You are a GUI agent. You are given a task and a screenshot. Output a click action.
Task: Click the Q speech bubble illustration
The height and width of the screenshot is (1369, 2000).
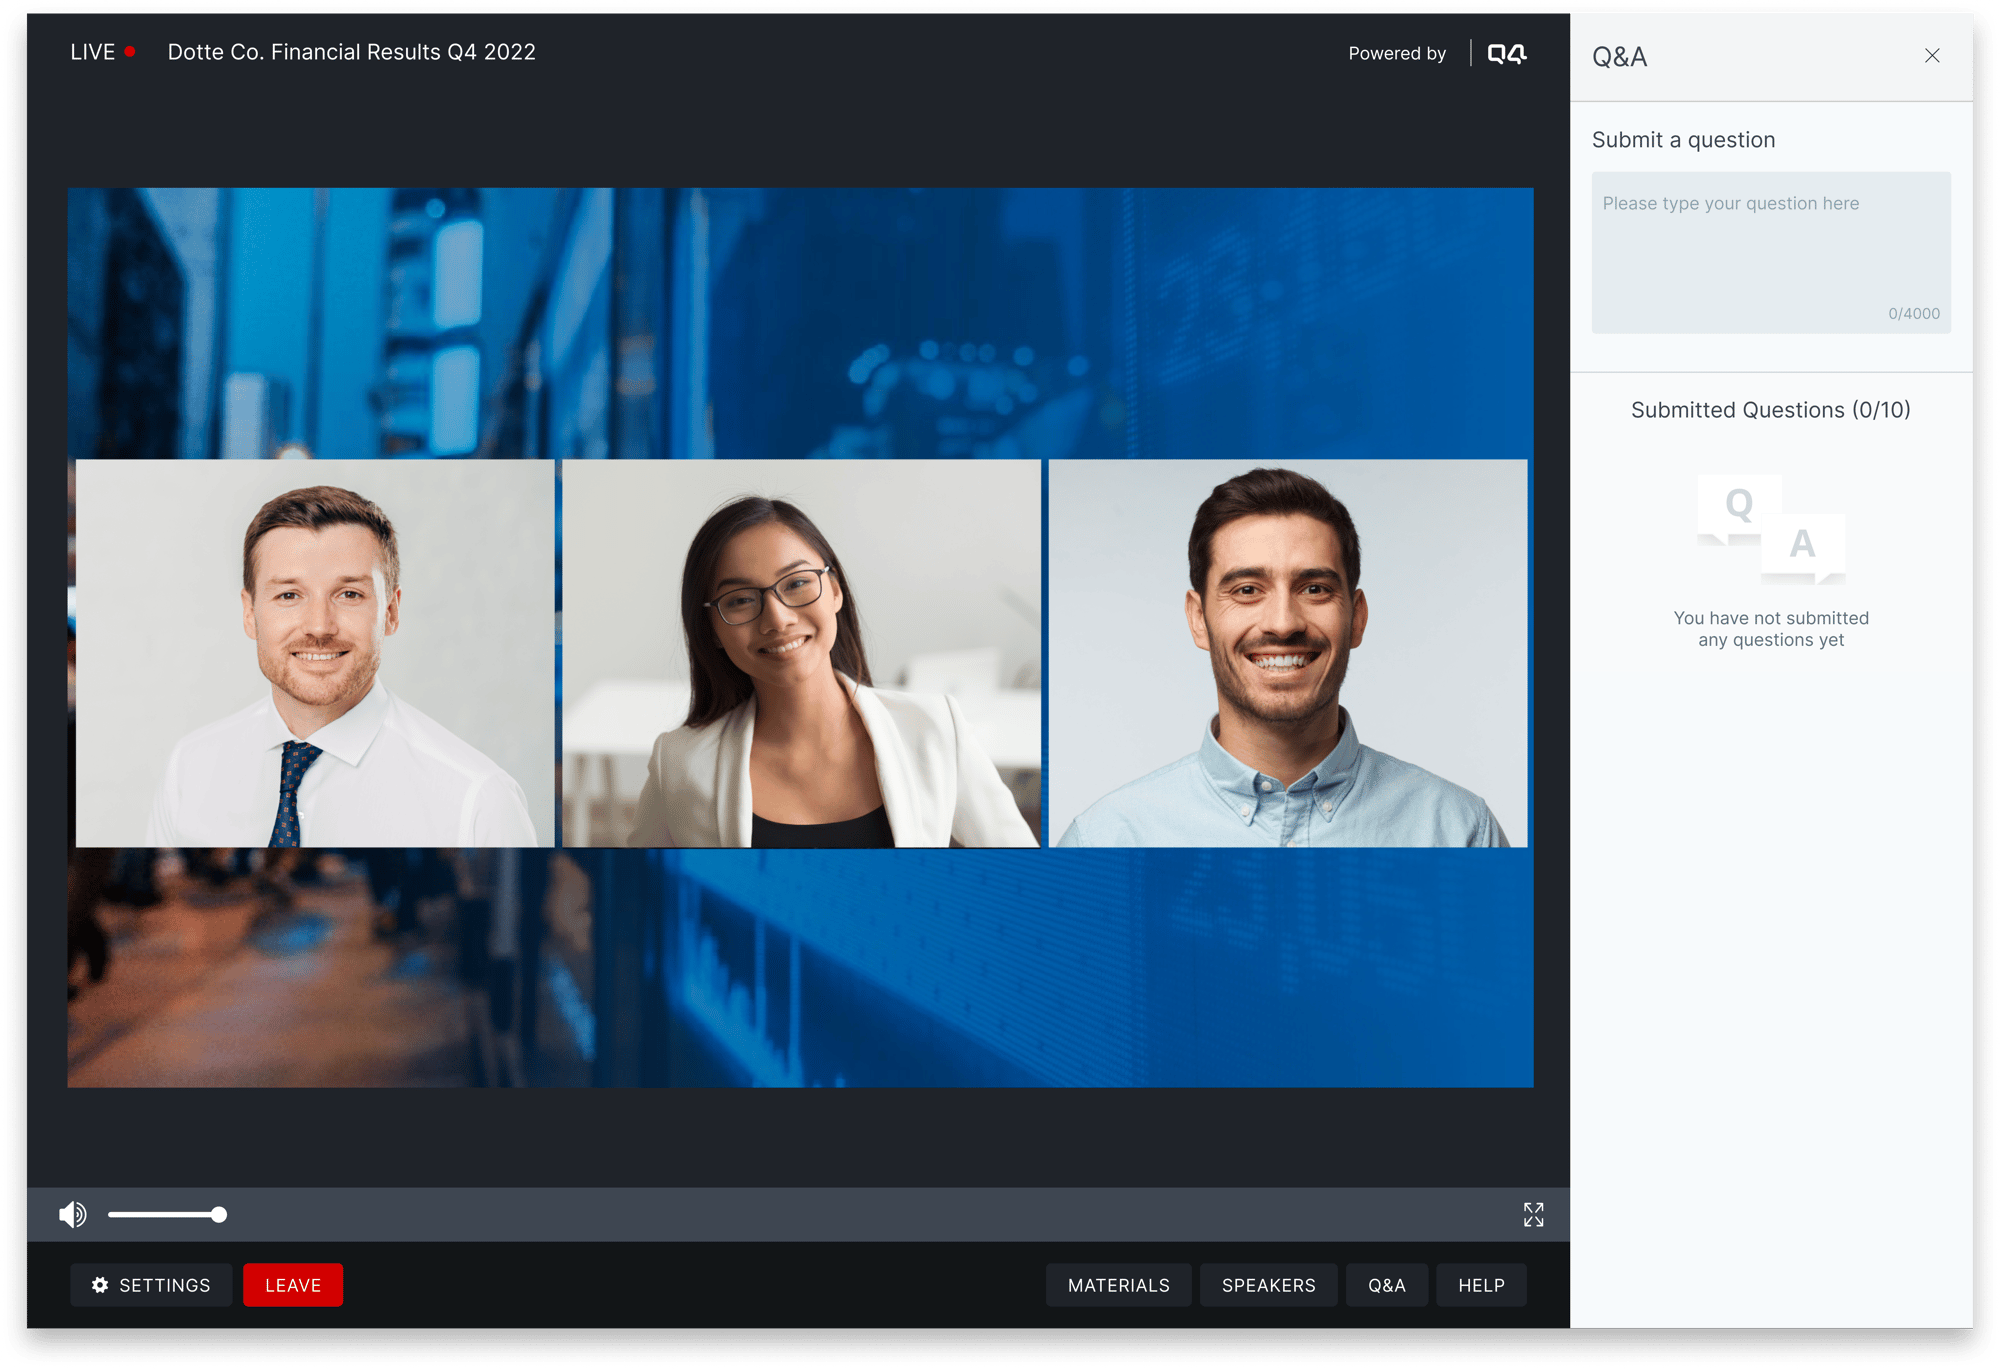click(x=1740, y=505)
